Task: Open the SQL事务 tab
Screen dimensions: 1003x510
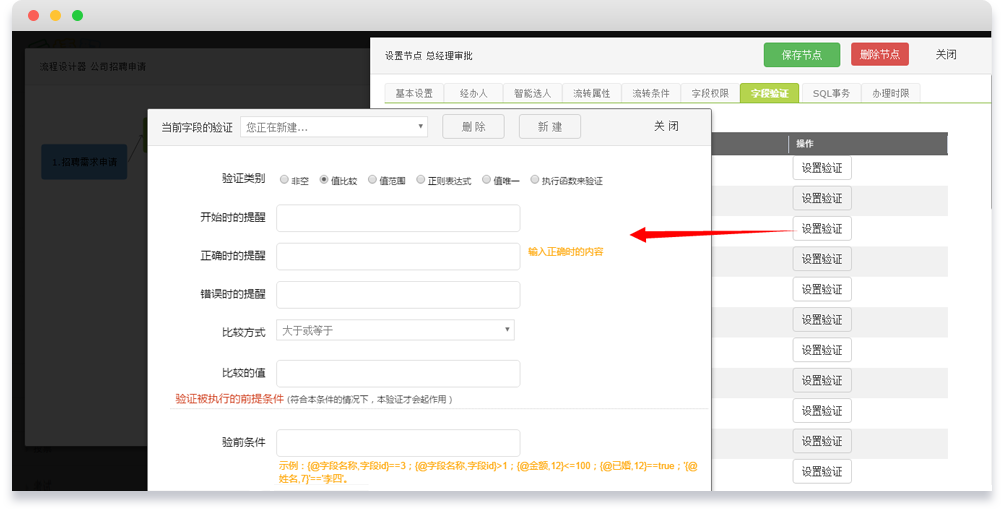Action: coord(830,93)
